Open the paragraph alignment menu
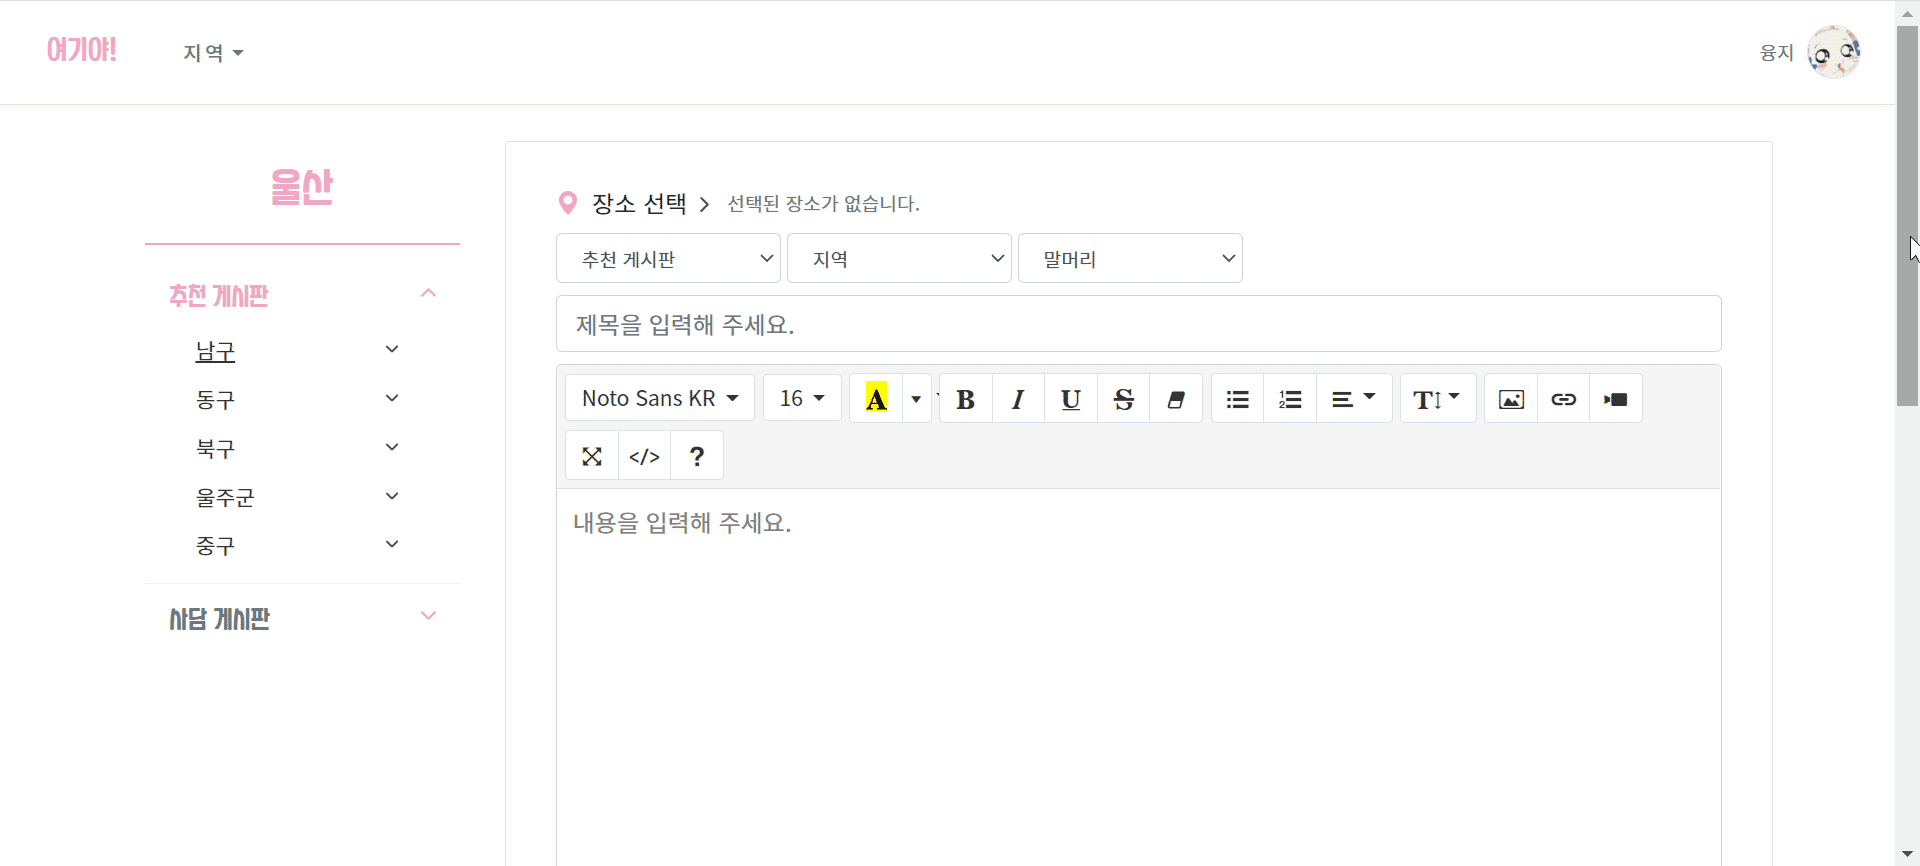 [1354, 399]
